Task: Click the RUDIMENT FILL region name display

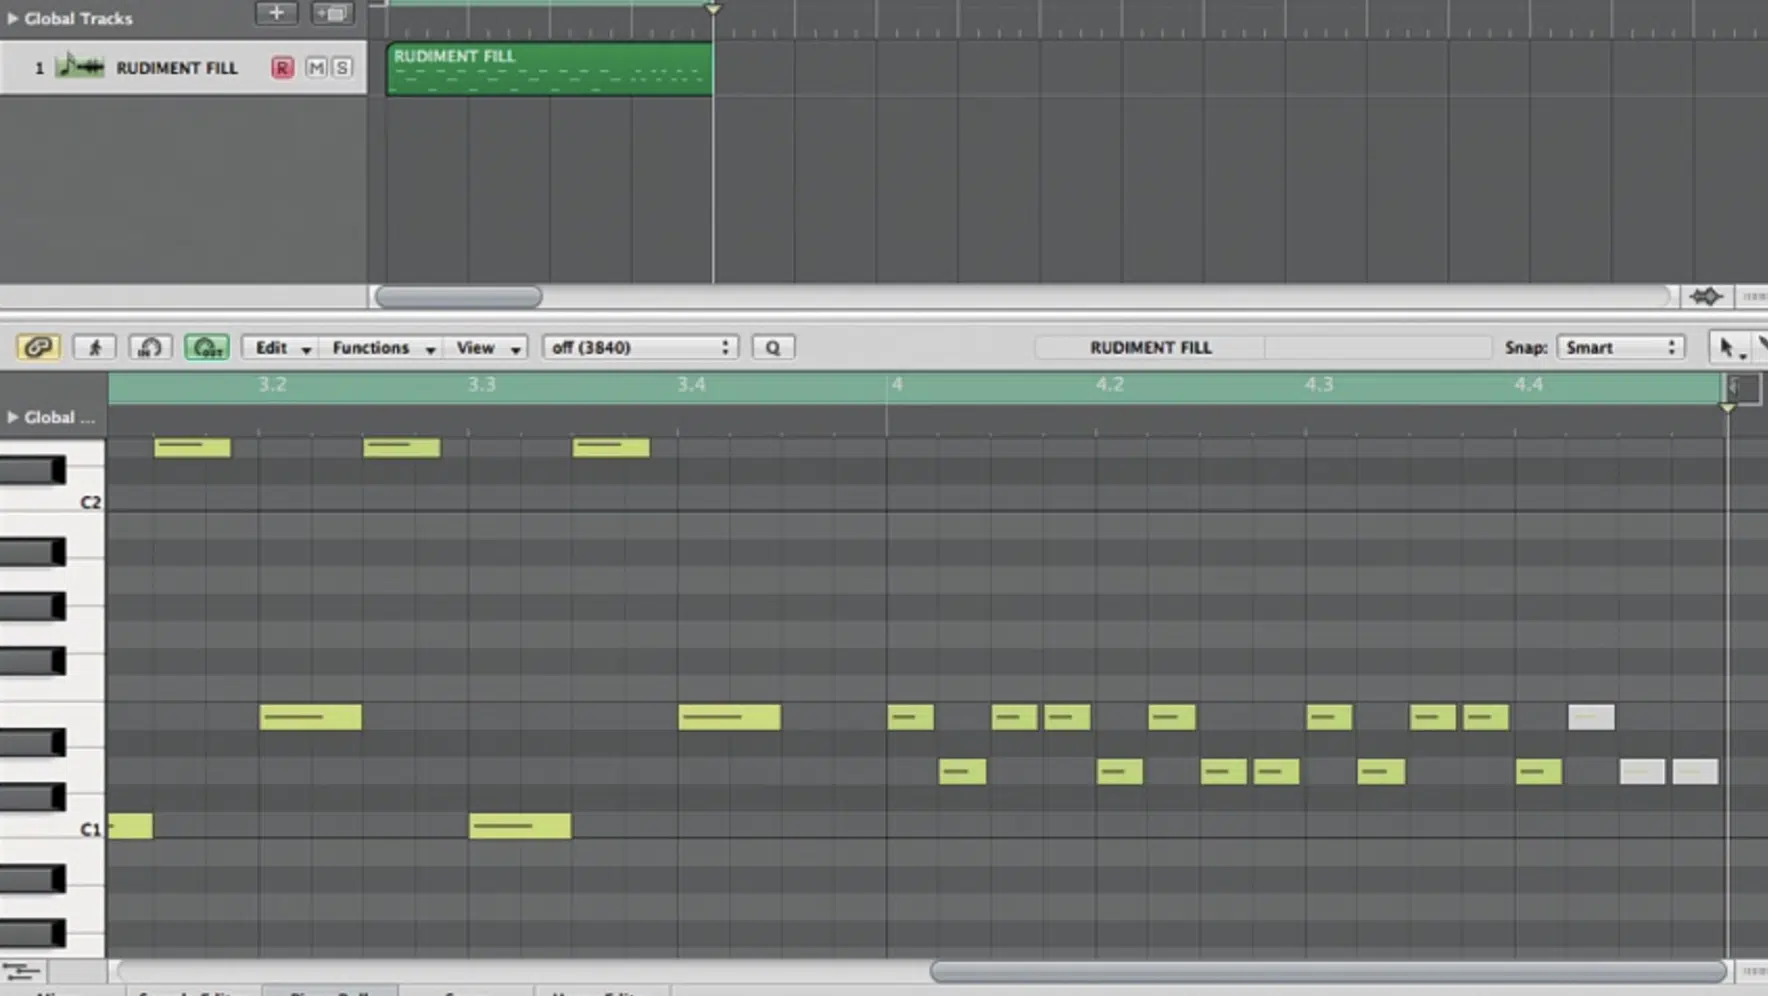Action: pos(1150,347)
